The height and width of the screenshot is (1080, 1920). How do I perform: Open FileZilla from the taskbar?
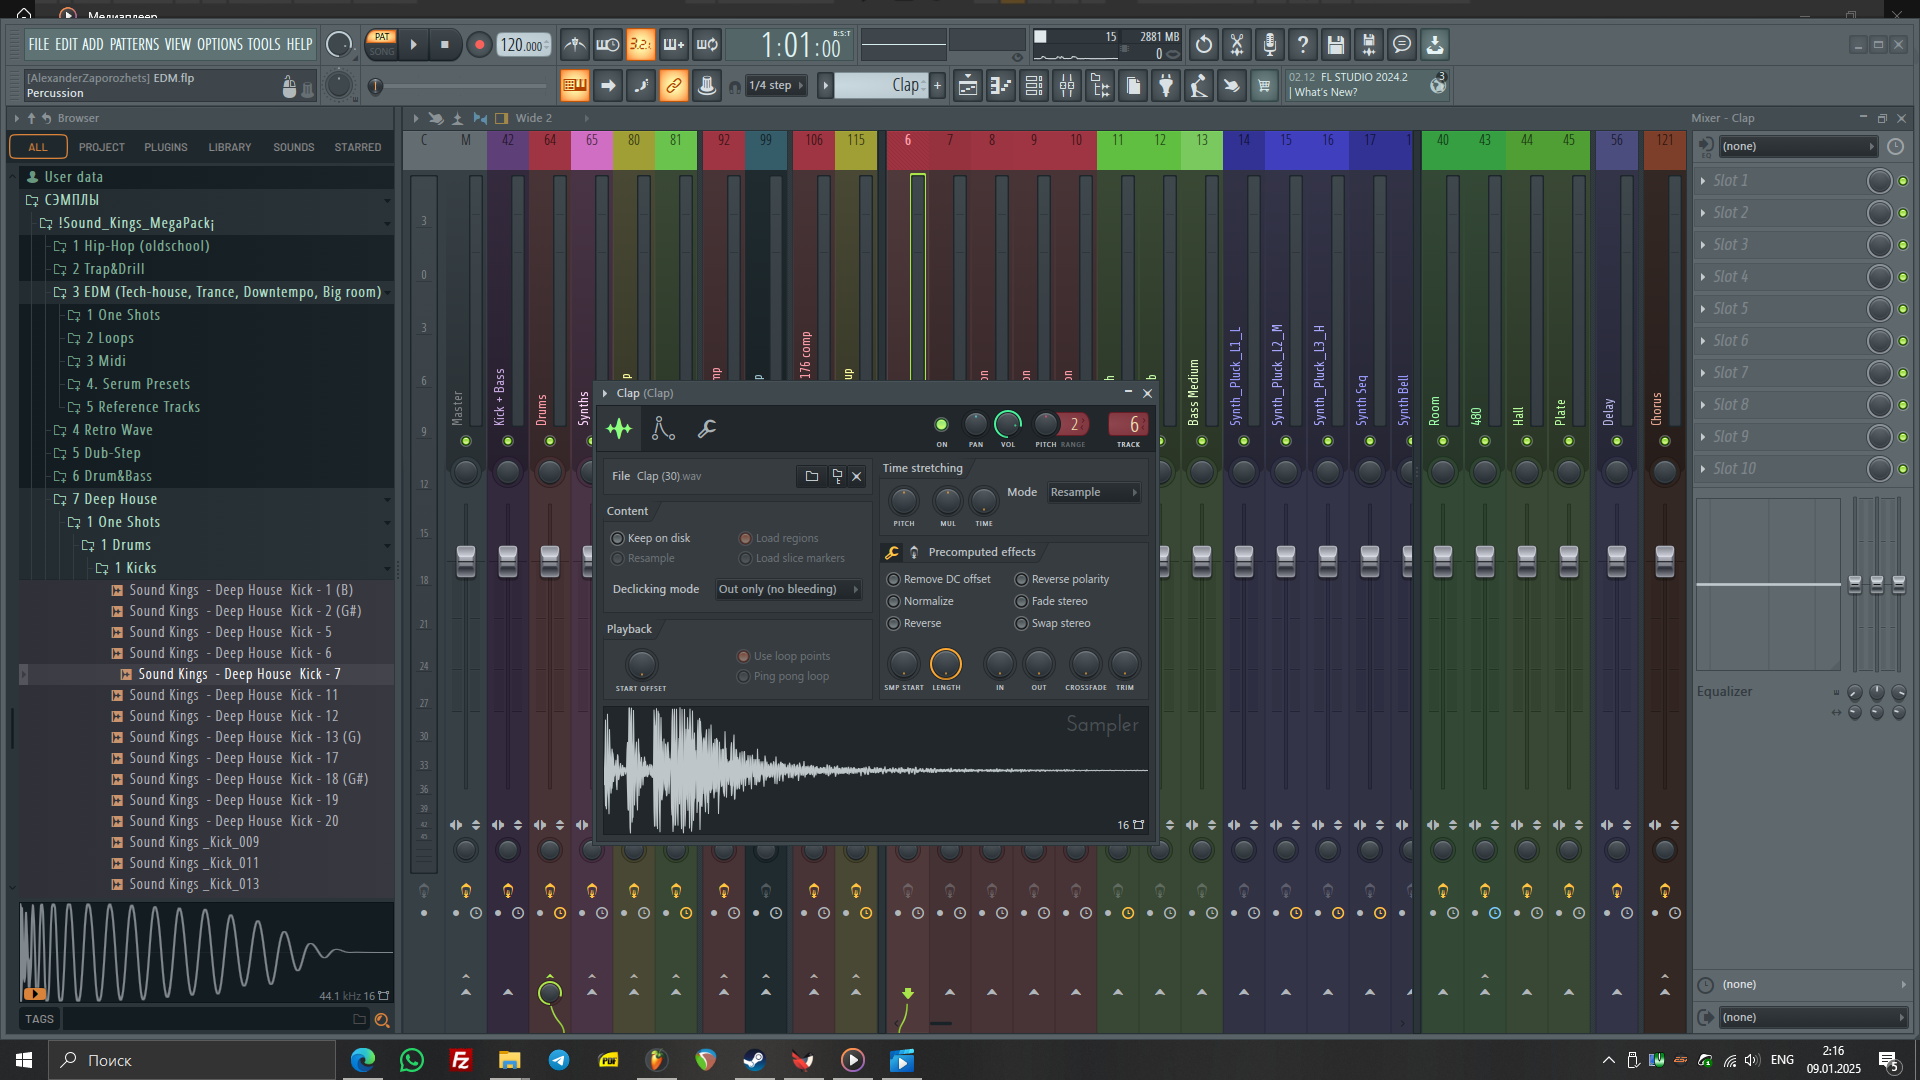[461, 1060]
